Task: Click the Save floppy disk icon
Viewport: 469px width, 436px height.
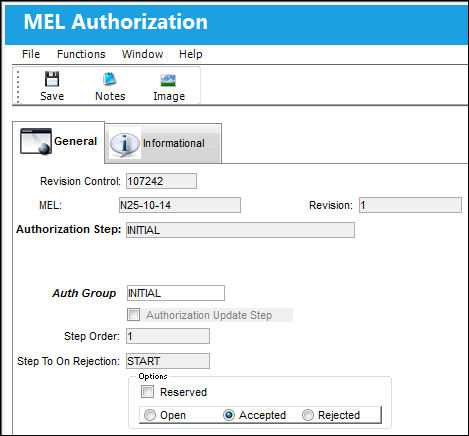Action: click(52, 79)
